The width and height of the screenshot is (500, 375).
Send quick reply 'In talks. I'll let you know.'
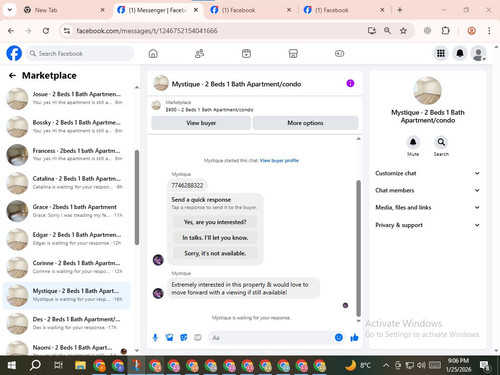click(215, 238)
